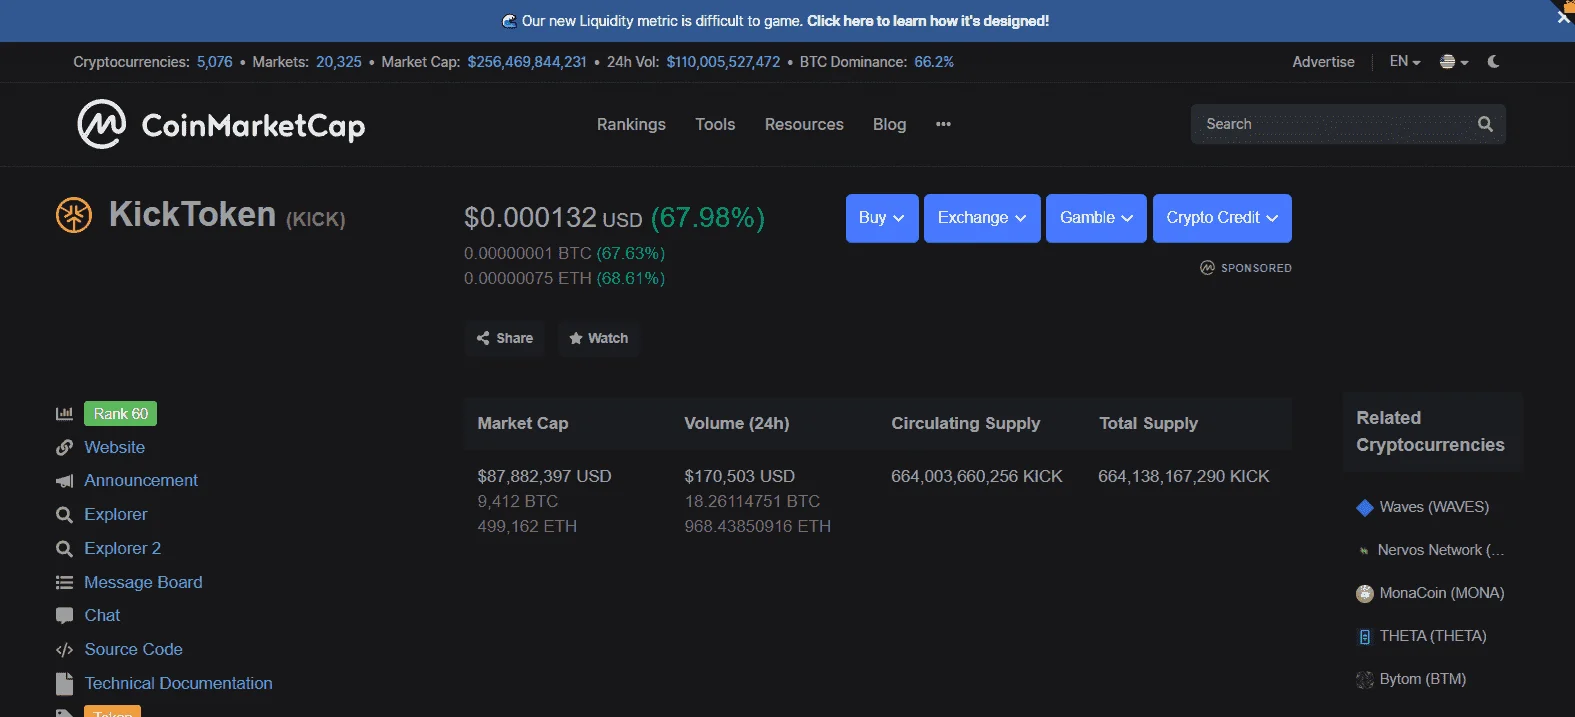
Task: Click the code brackets Source Code icon
Action: 64,650
